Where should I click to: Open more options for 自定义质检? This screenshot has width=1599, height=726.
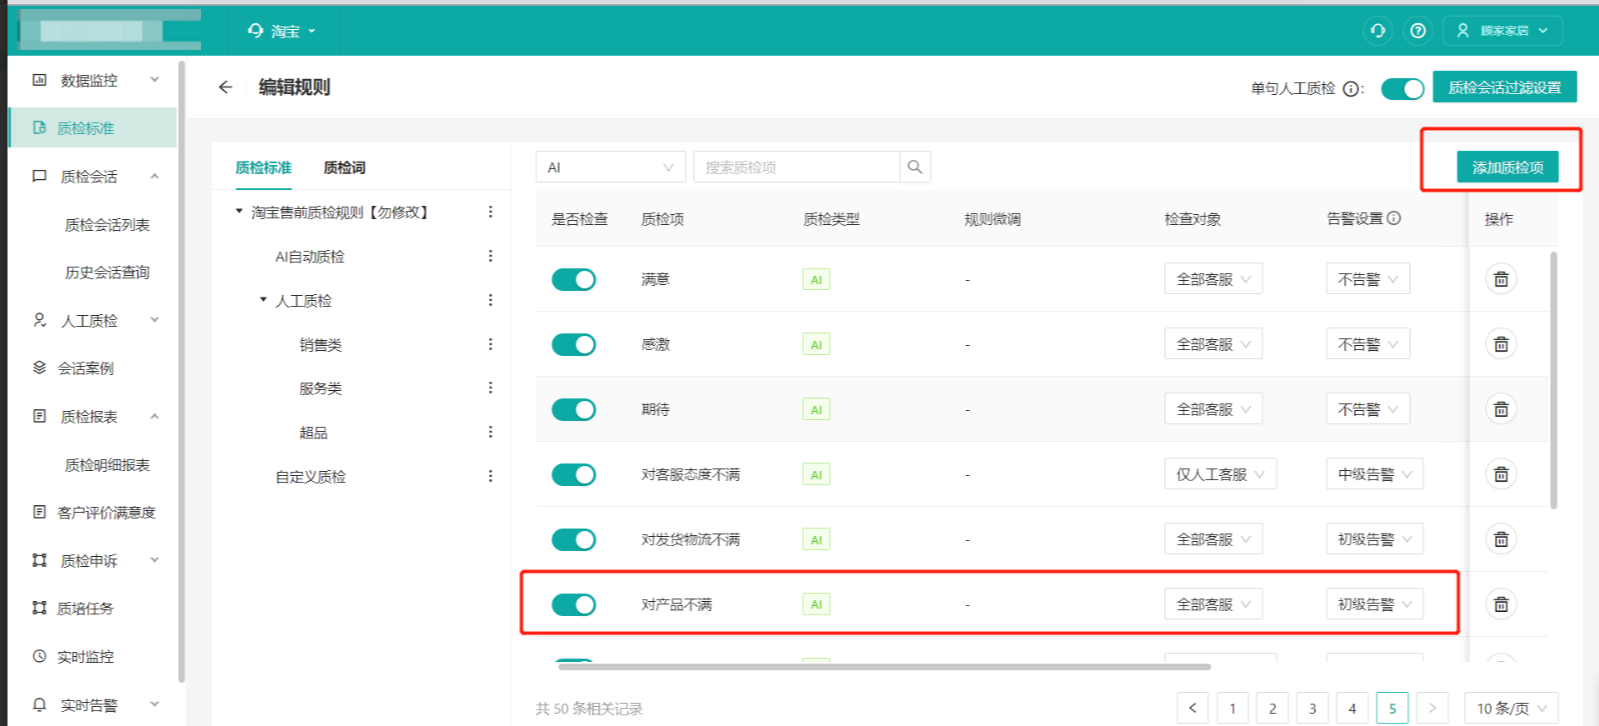point(490,476)
